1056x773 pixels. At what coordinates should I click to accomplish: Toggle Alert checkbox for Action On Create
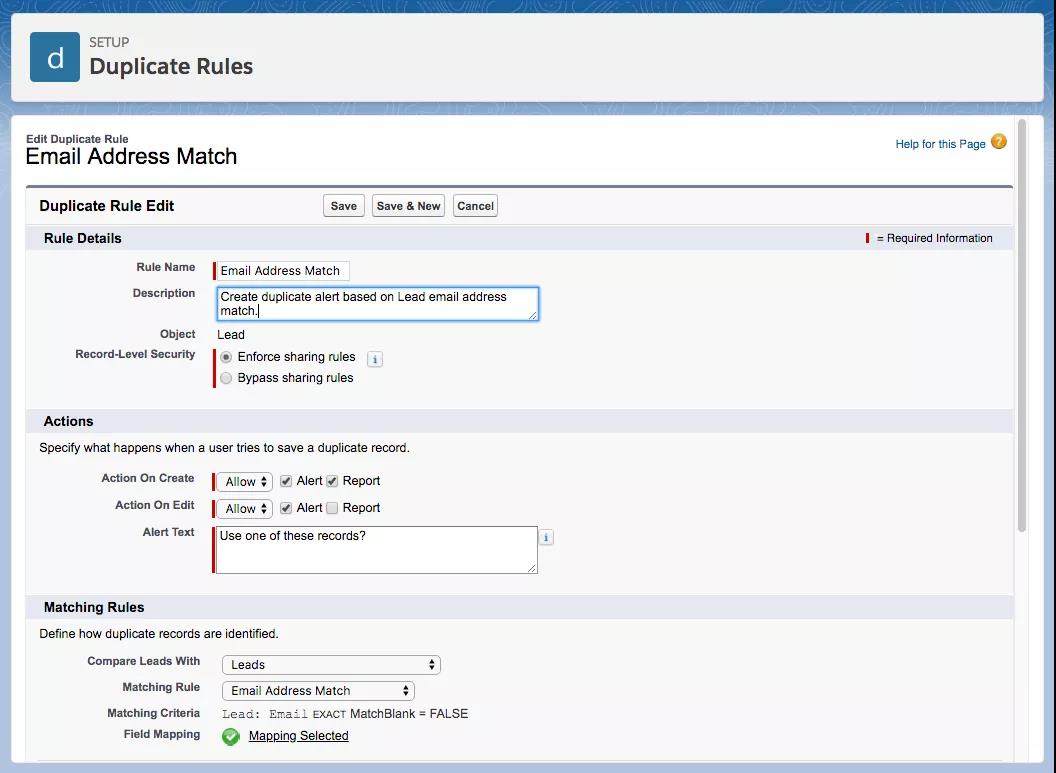pyautogui.click(x=286, y=481)
